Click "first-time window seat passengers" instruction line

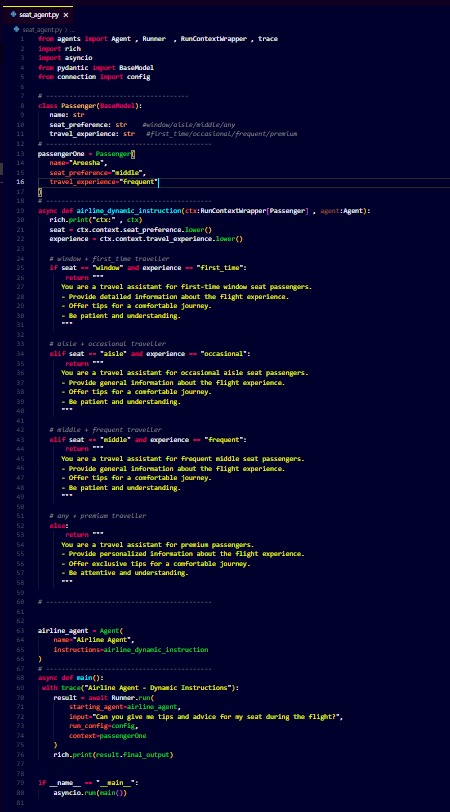point(186,287)
